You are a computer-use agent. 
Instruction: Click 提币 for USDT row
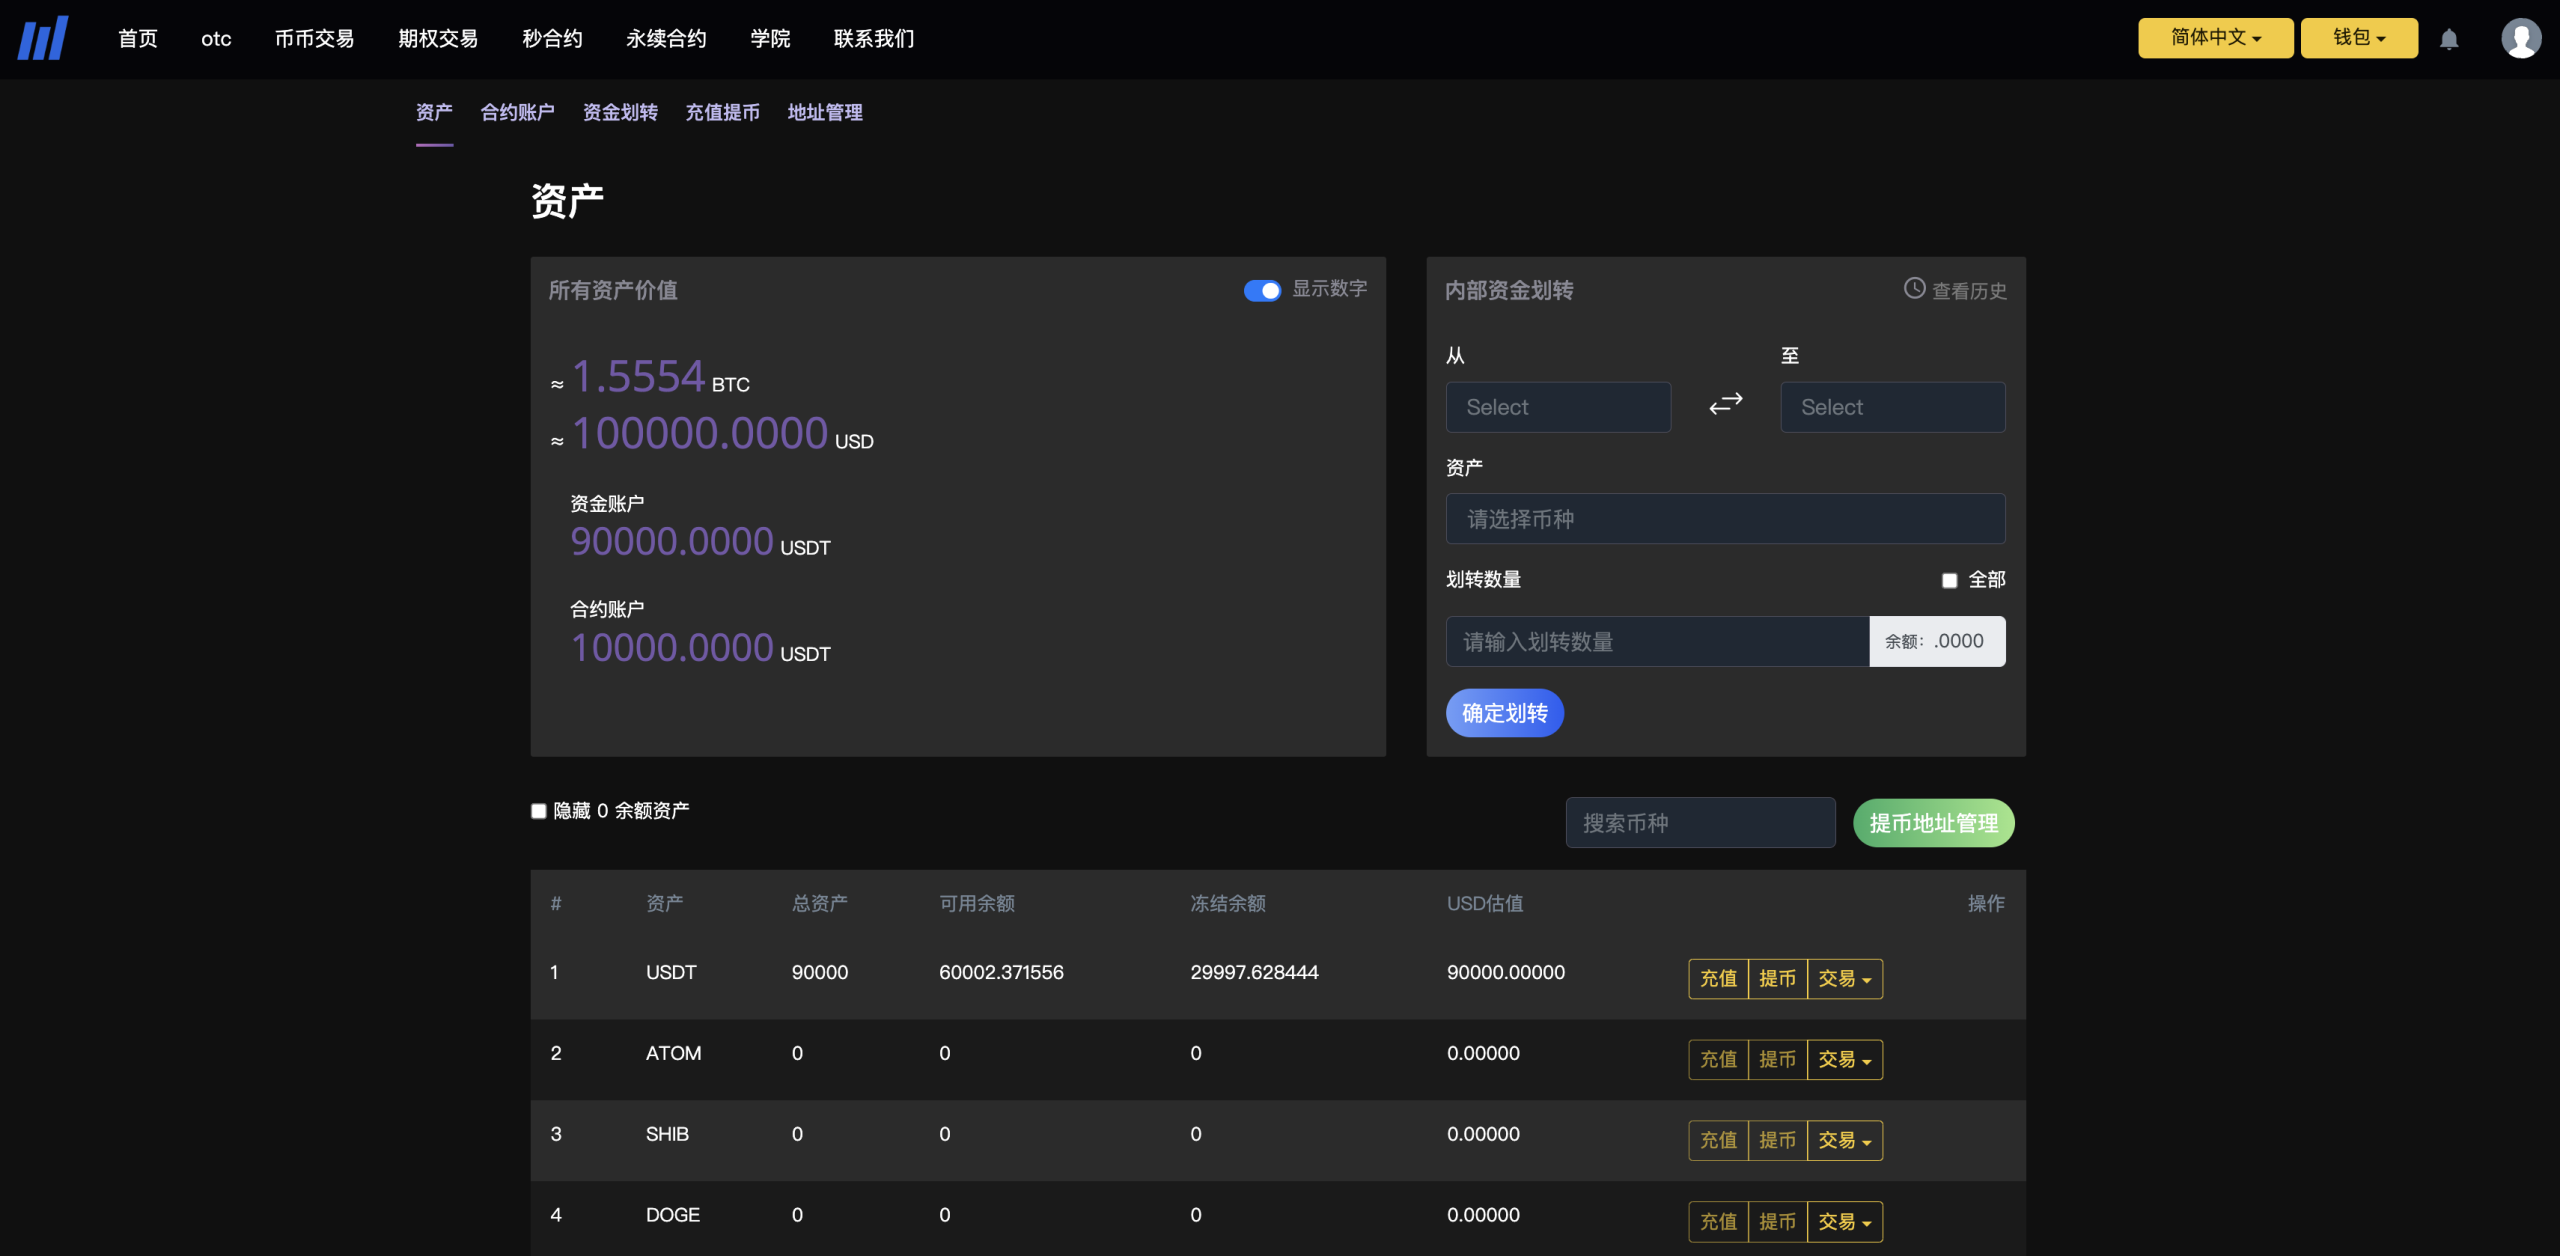coord(1777,979)
